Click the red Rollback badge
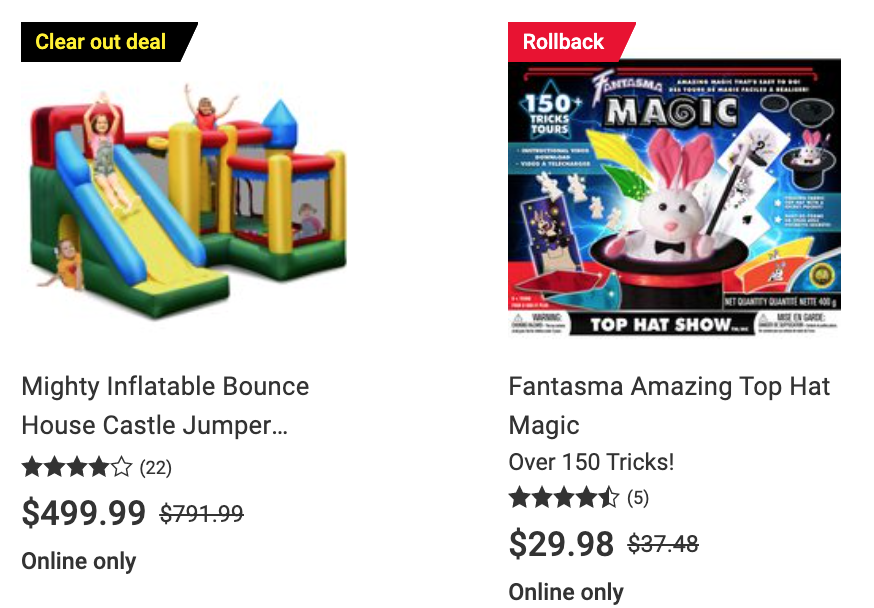Screen dimensions: 874x608 571,42
